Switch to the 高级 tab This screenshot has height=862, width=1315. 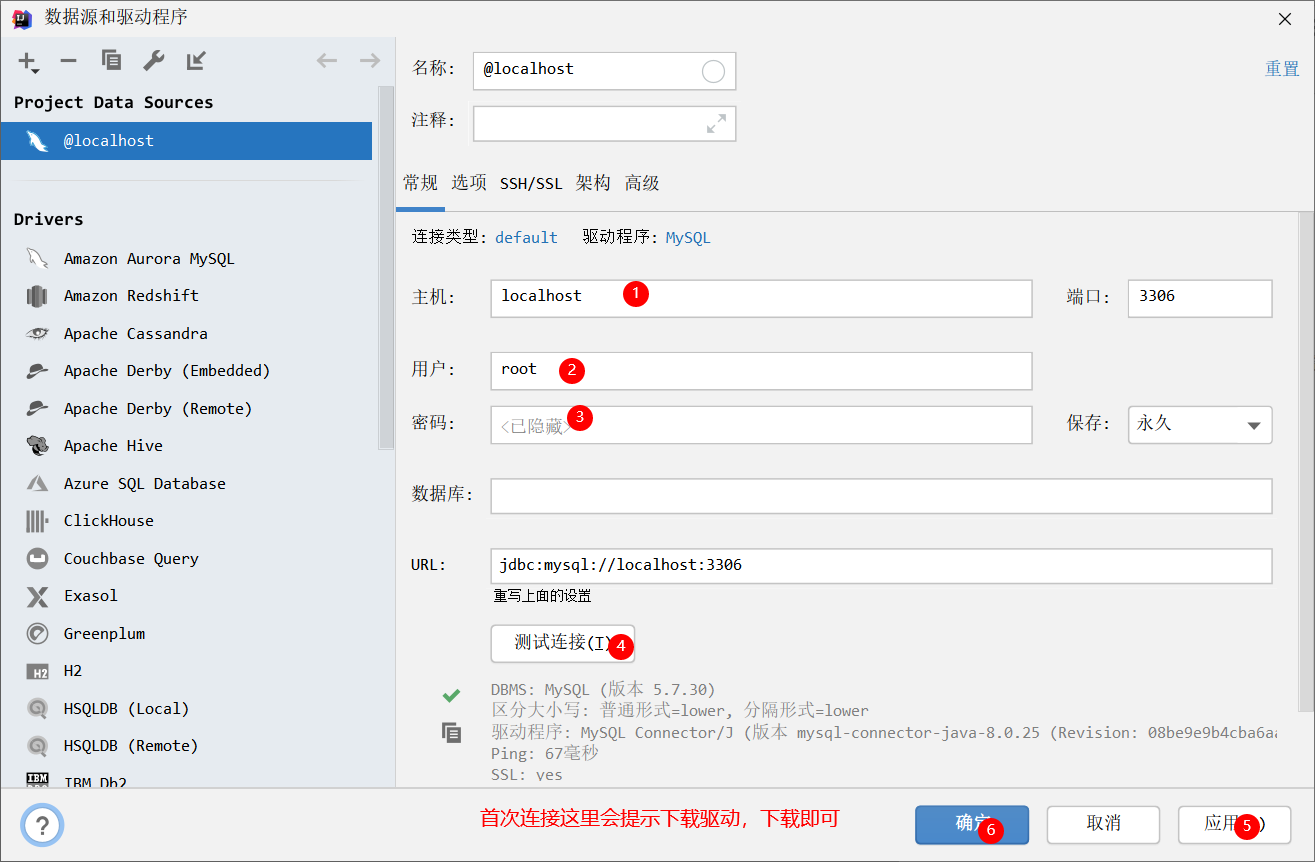point(642,183)
